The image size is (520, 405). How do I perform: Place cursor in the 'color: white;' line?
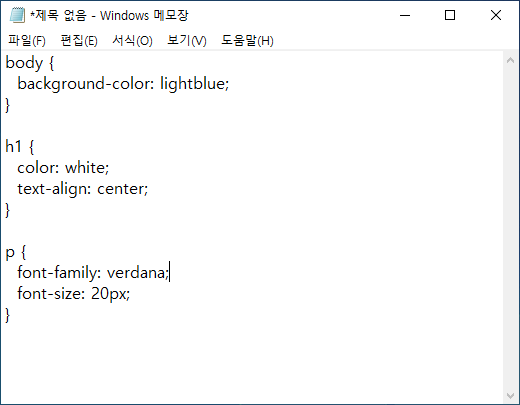pos(63,168)
